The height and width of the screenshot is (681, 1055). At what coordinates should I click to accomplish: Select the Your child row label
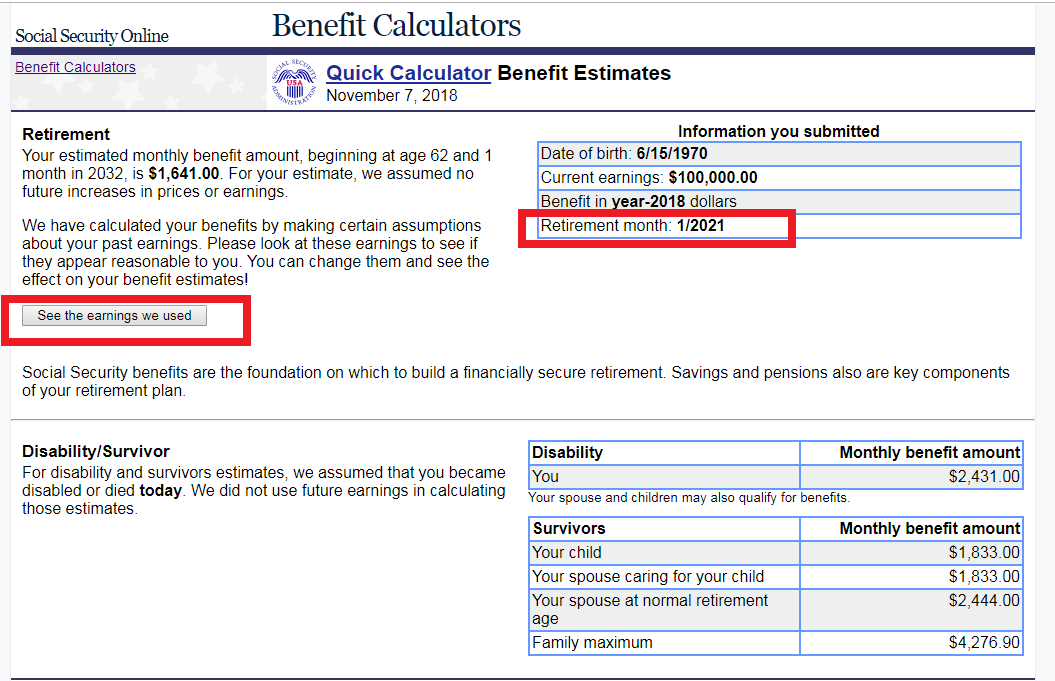tap(567, 552)
